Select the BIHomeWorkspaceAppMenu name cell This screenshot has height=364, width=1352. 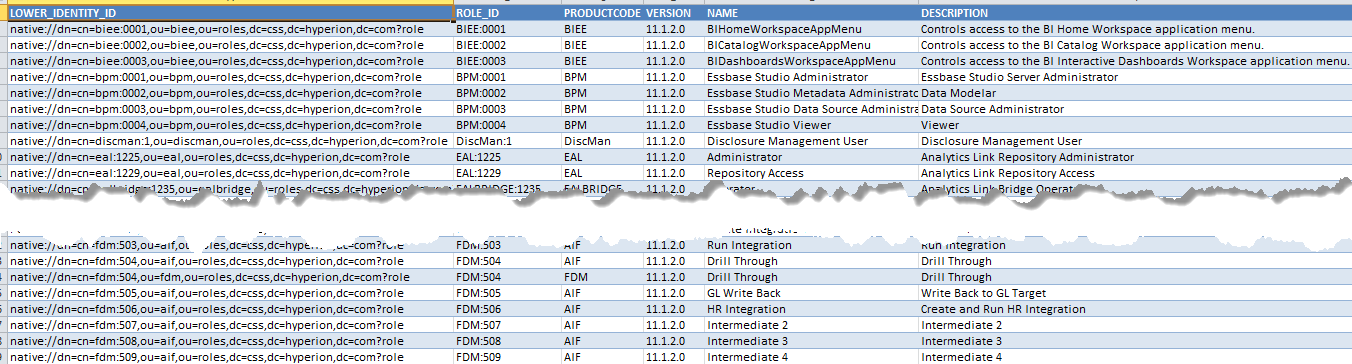(811, 30)
